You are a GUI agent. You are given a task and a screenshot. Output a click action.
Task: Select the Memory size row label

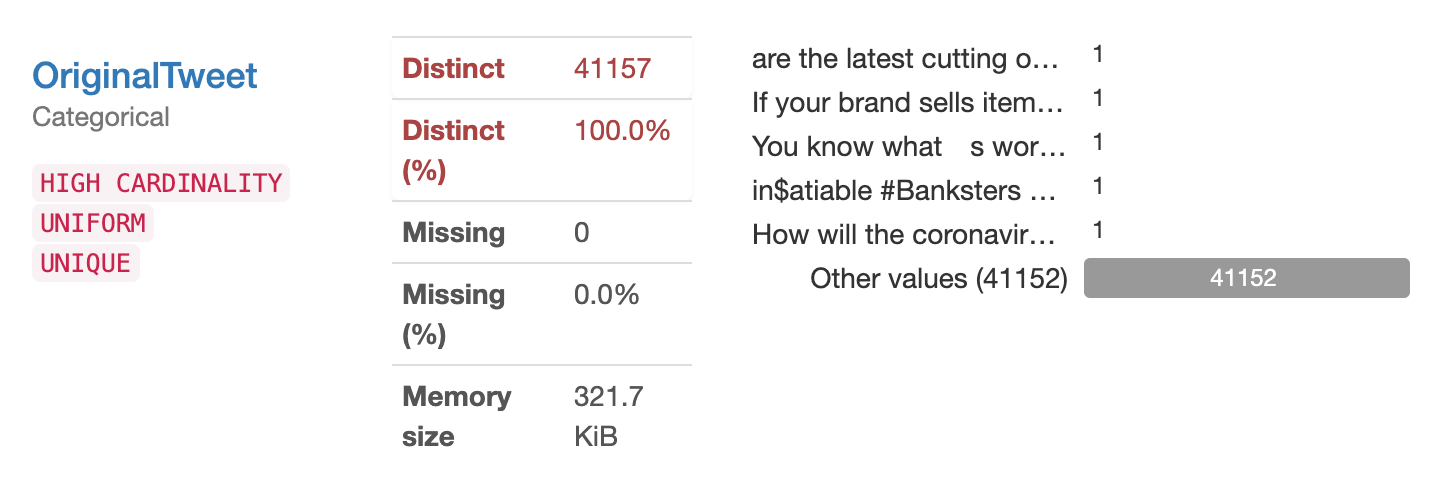456,416
